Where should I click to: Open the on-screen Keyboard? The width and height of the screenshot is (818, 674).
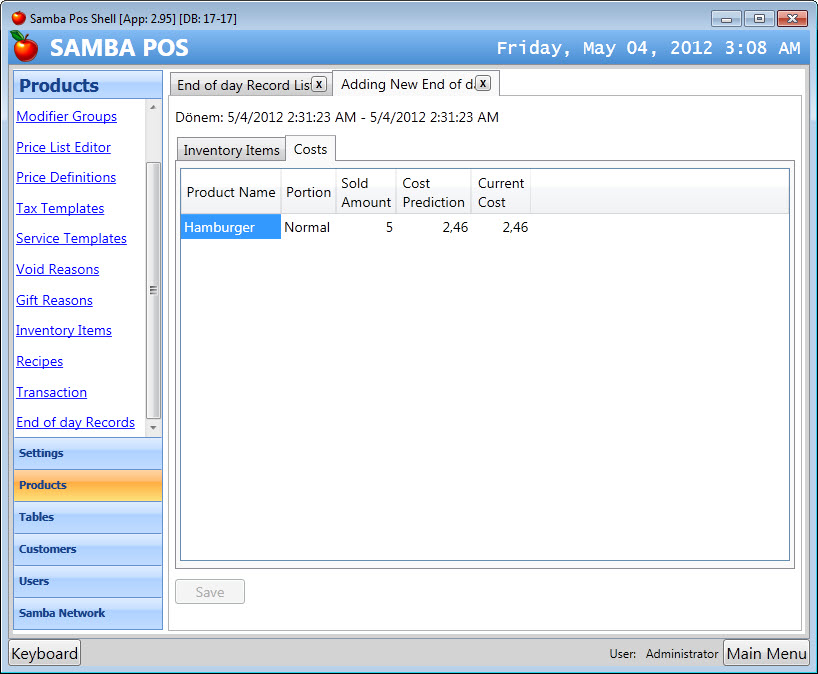coord(45,653)
